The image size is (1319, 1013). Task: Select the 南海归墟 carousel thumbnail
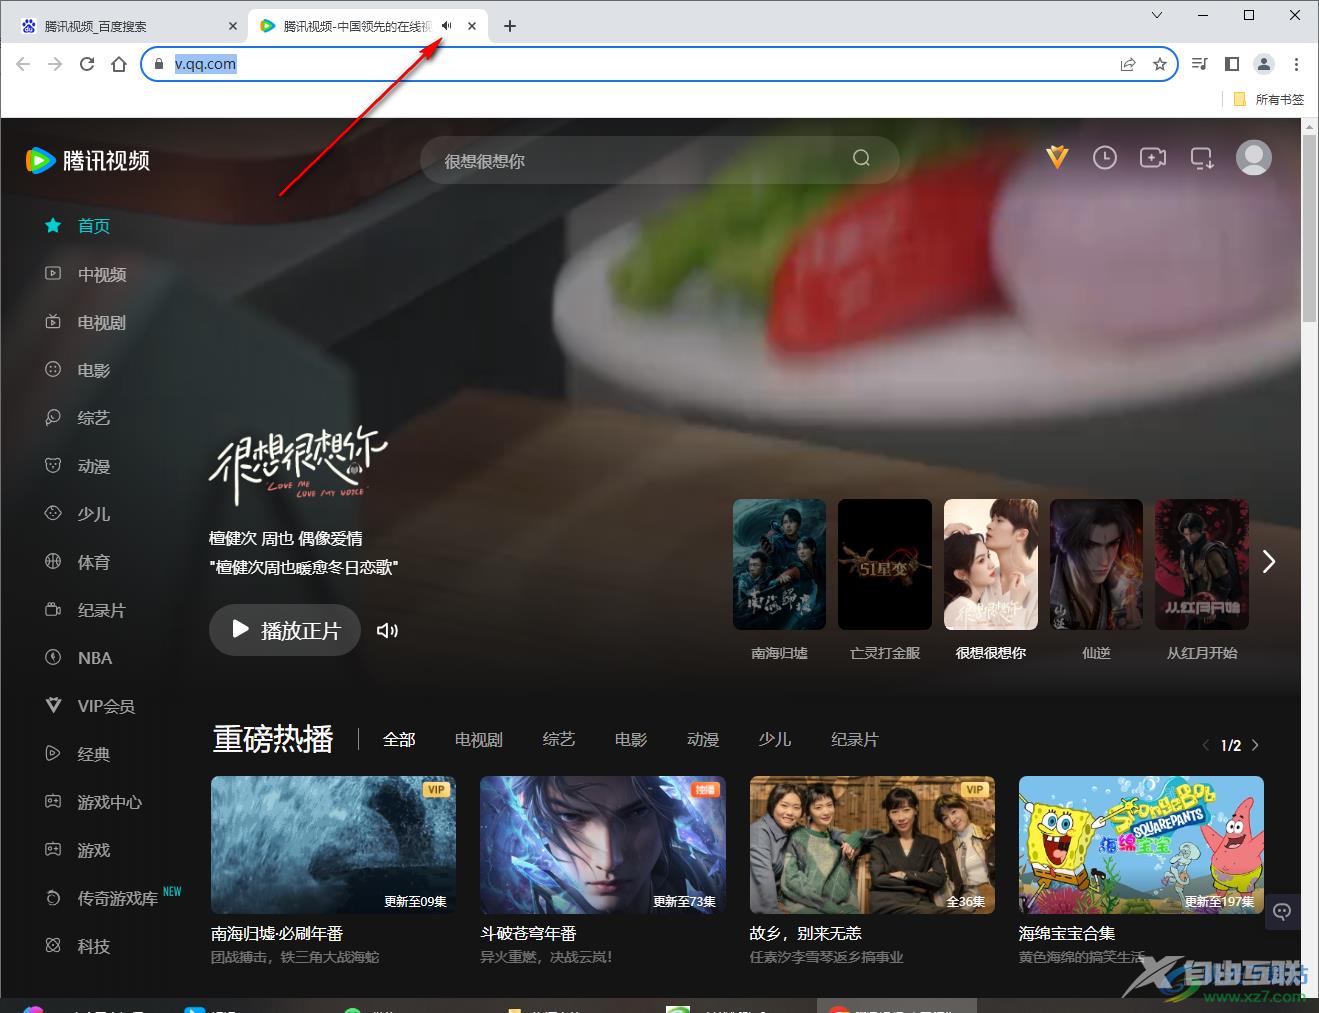[779, 564]
